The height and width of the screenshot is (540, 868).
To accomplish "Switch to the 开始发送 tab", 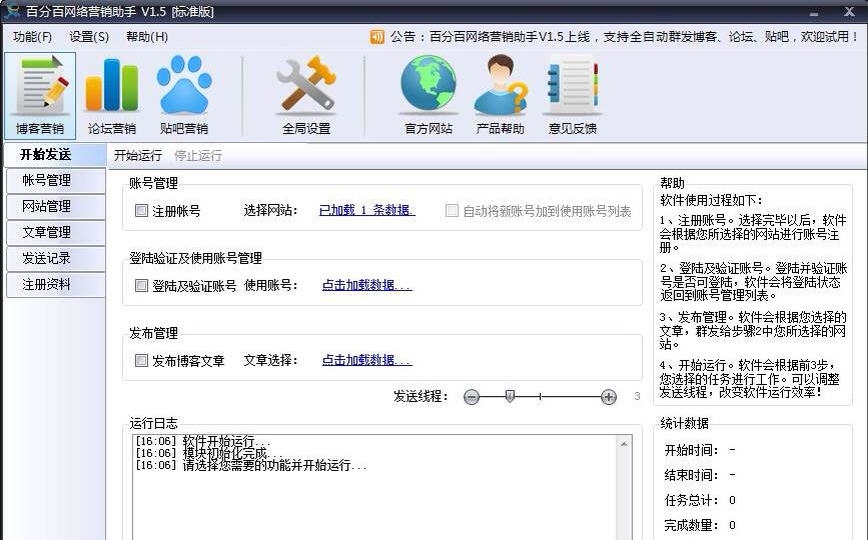I will (x=55, y=155).
